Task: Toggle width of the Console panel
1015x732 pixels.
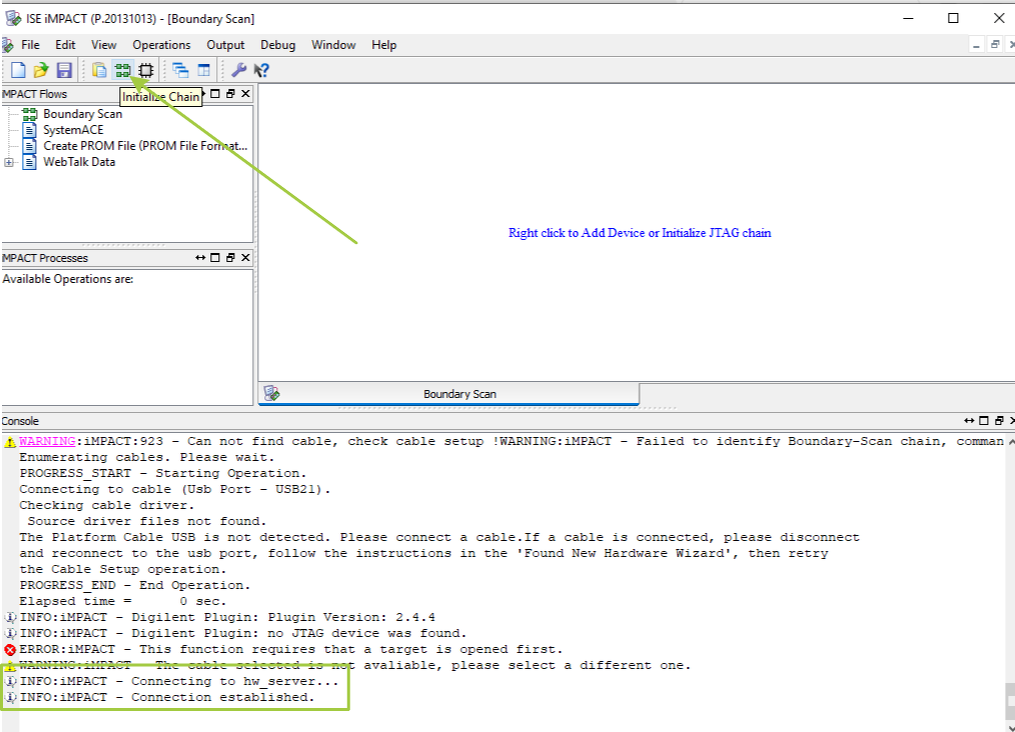Action: pyautogui.click(x=969, y=421)
